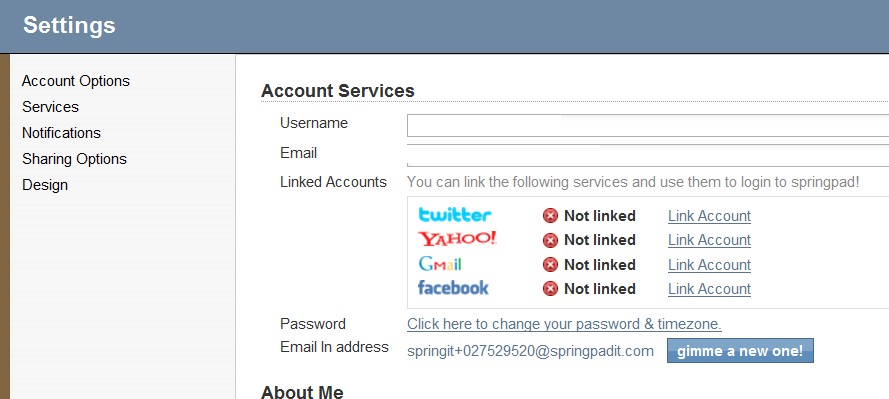Click the Twitter logo icon

coord(455,215)
